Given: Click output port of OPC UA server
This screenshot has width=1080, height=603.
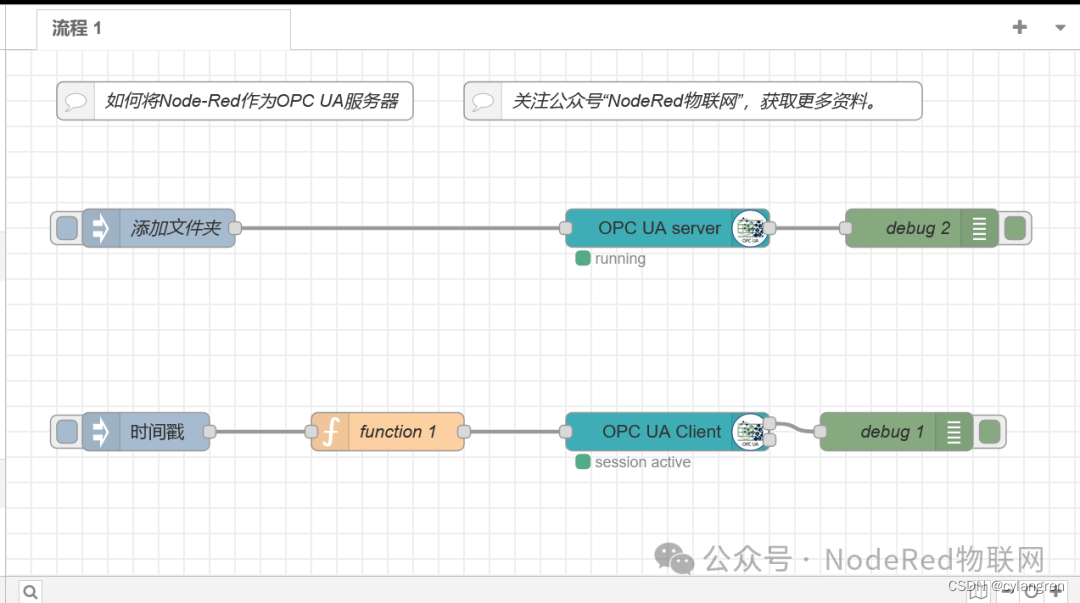Looking at the screenshot, I should [769, 228].
